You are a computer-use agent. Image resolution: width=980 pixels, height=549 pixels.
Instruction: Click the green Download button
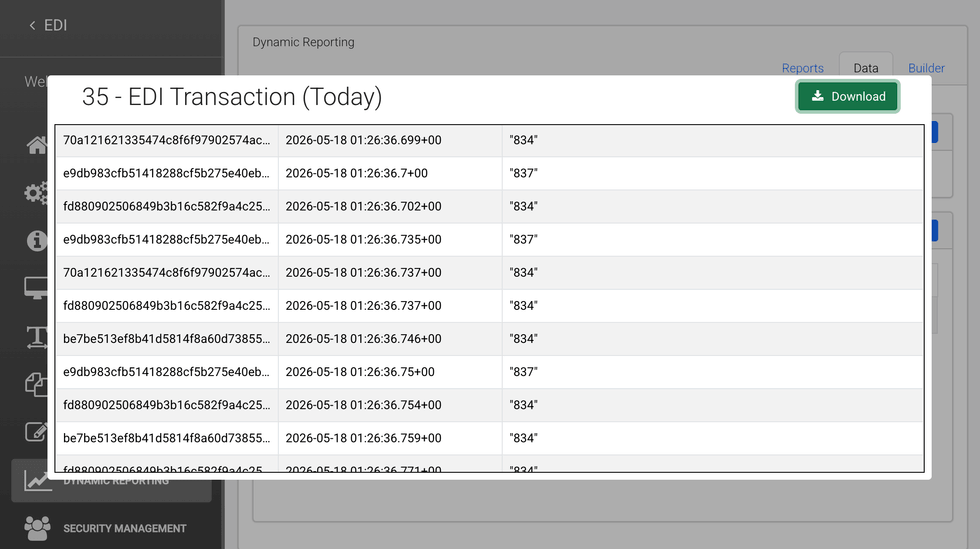point(848,96)
